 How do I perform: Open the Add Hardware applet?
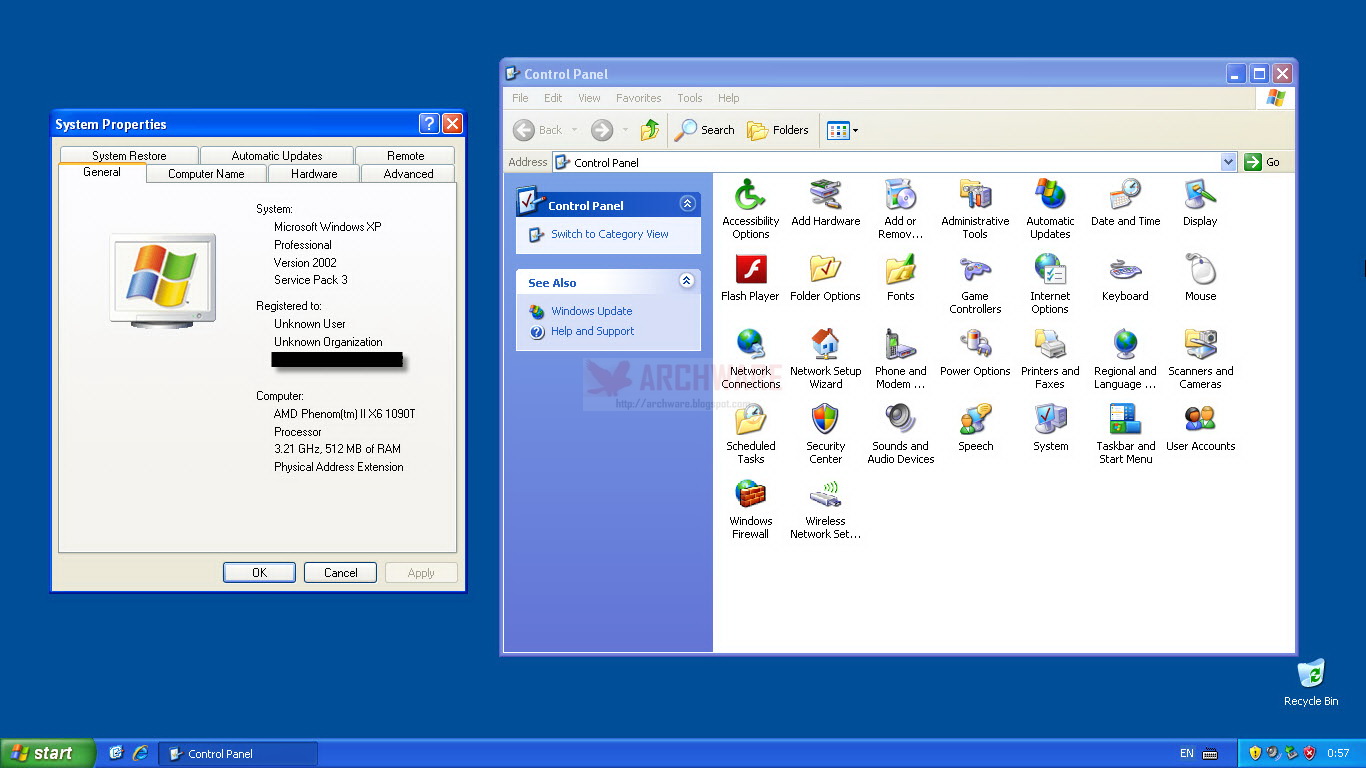pyautogui.click(x=825, y=202)
